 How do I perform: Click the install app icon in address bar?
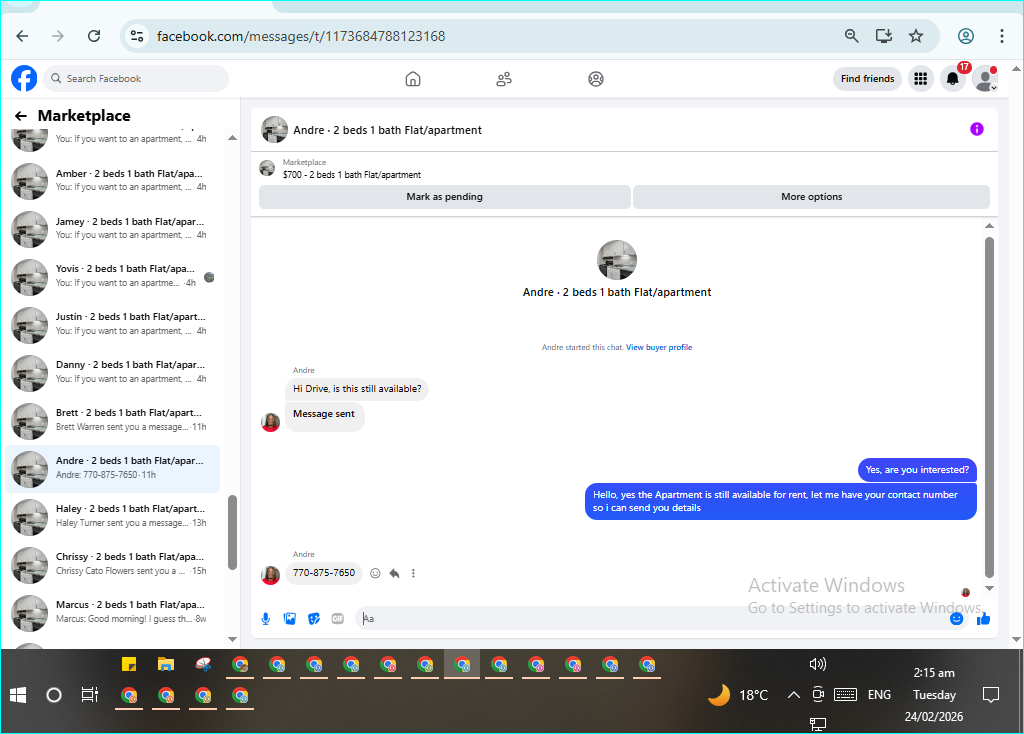(x=884, y=36)
